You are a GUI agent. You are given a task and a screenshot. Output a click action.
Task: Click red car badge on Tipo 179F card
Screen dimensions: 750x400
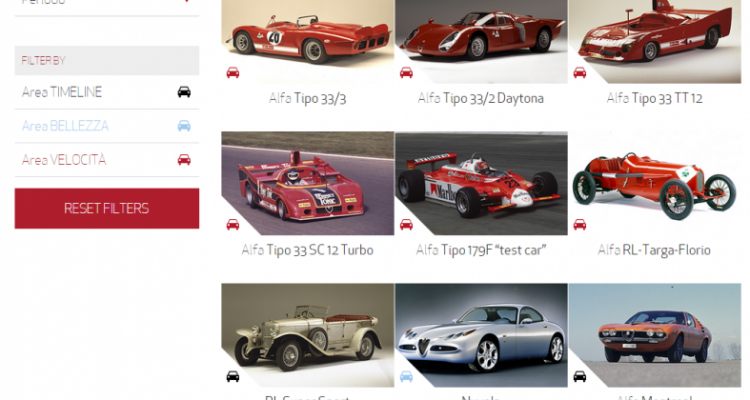point(406,224)
